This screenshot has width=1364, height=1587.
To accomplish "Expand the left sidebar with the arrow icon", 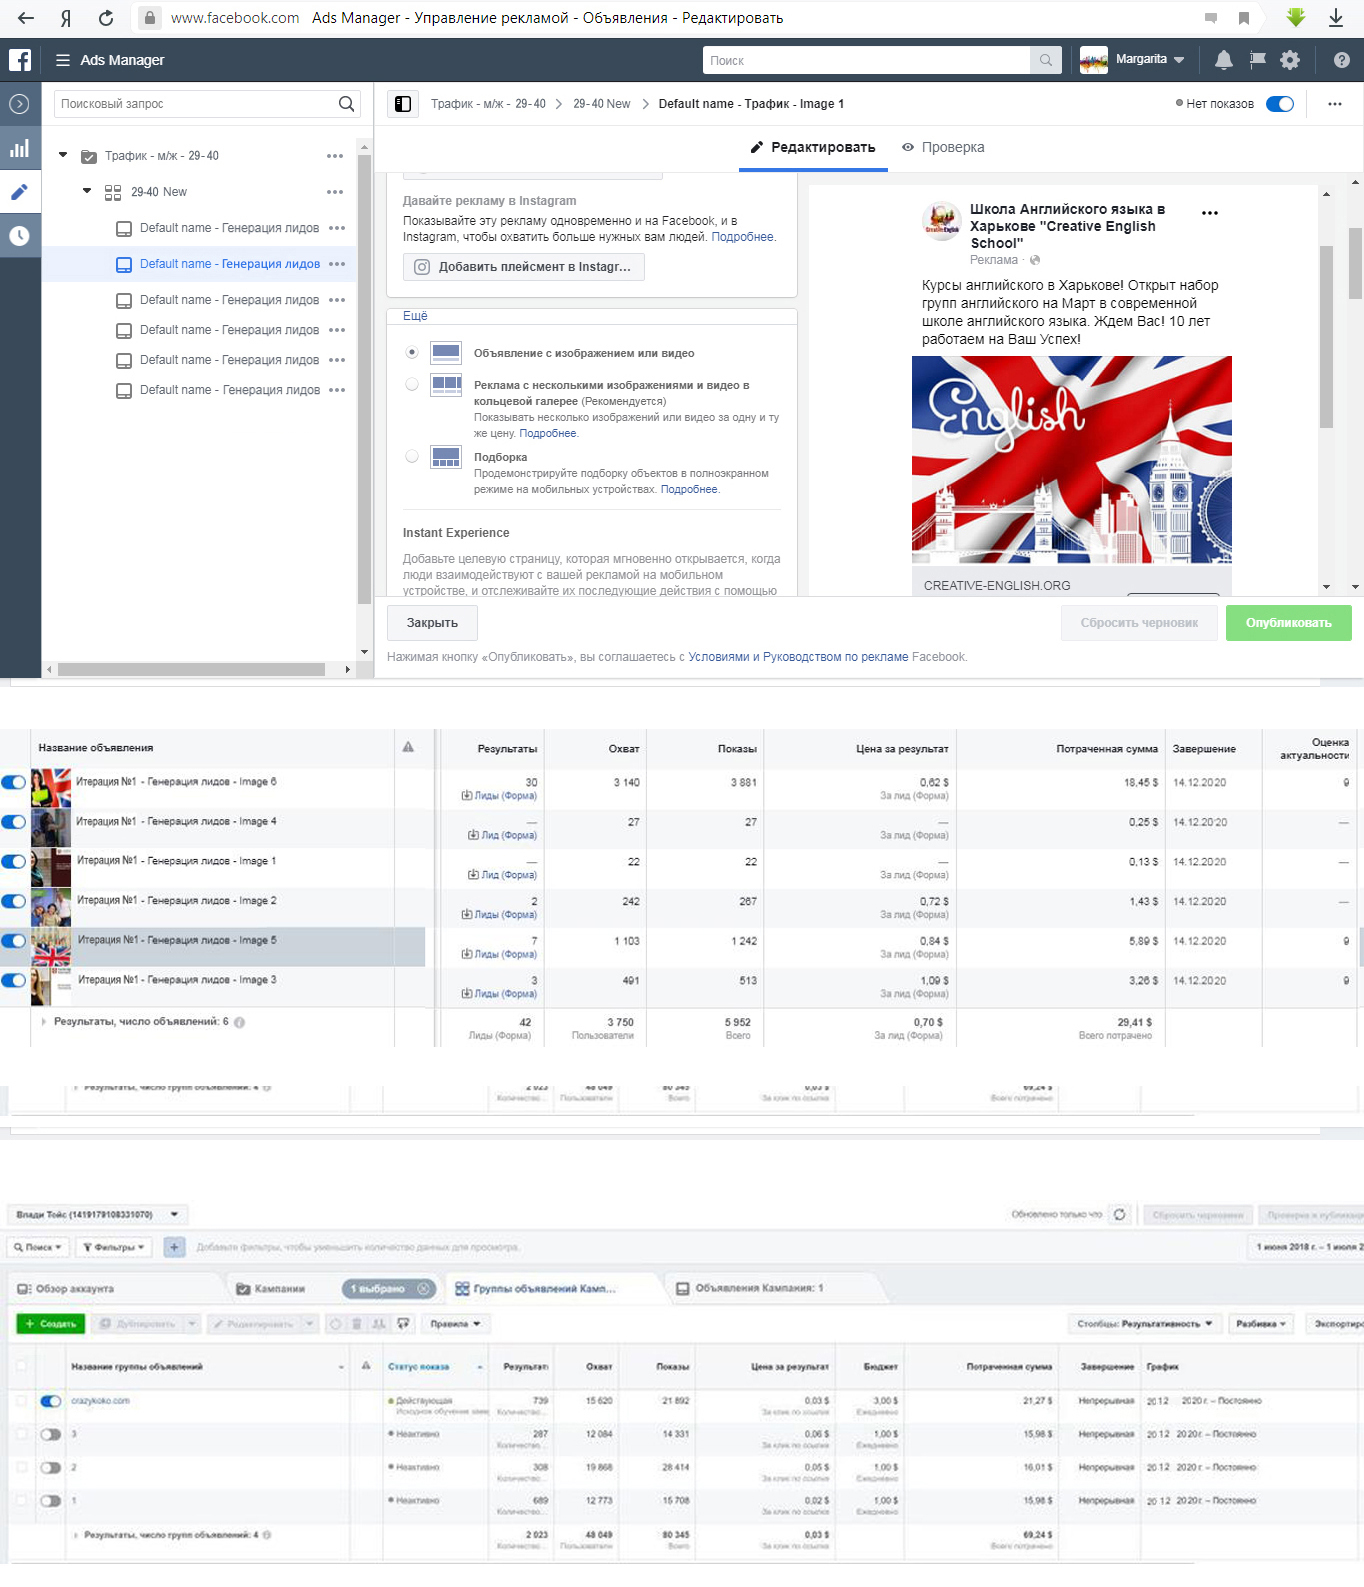I will pyautogui.click(x=19, y=104).
